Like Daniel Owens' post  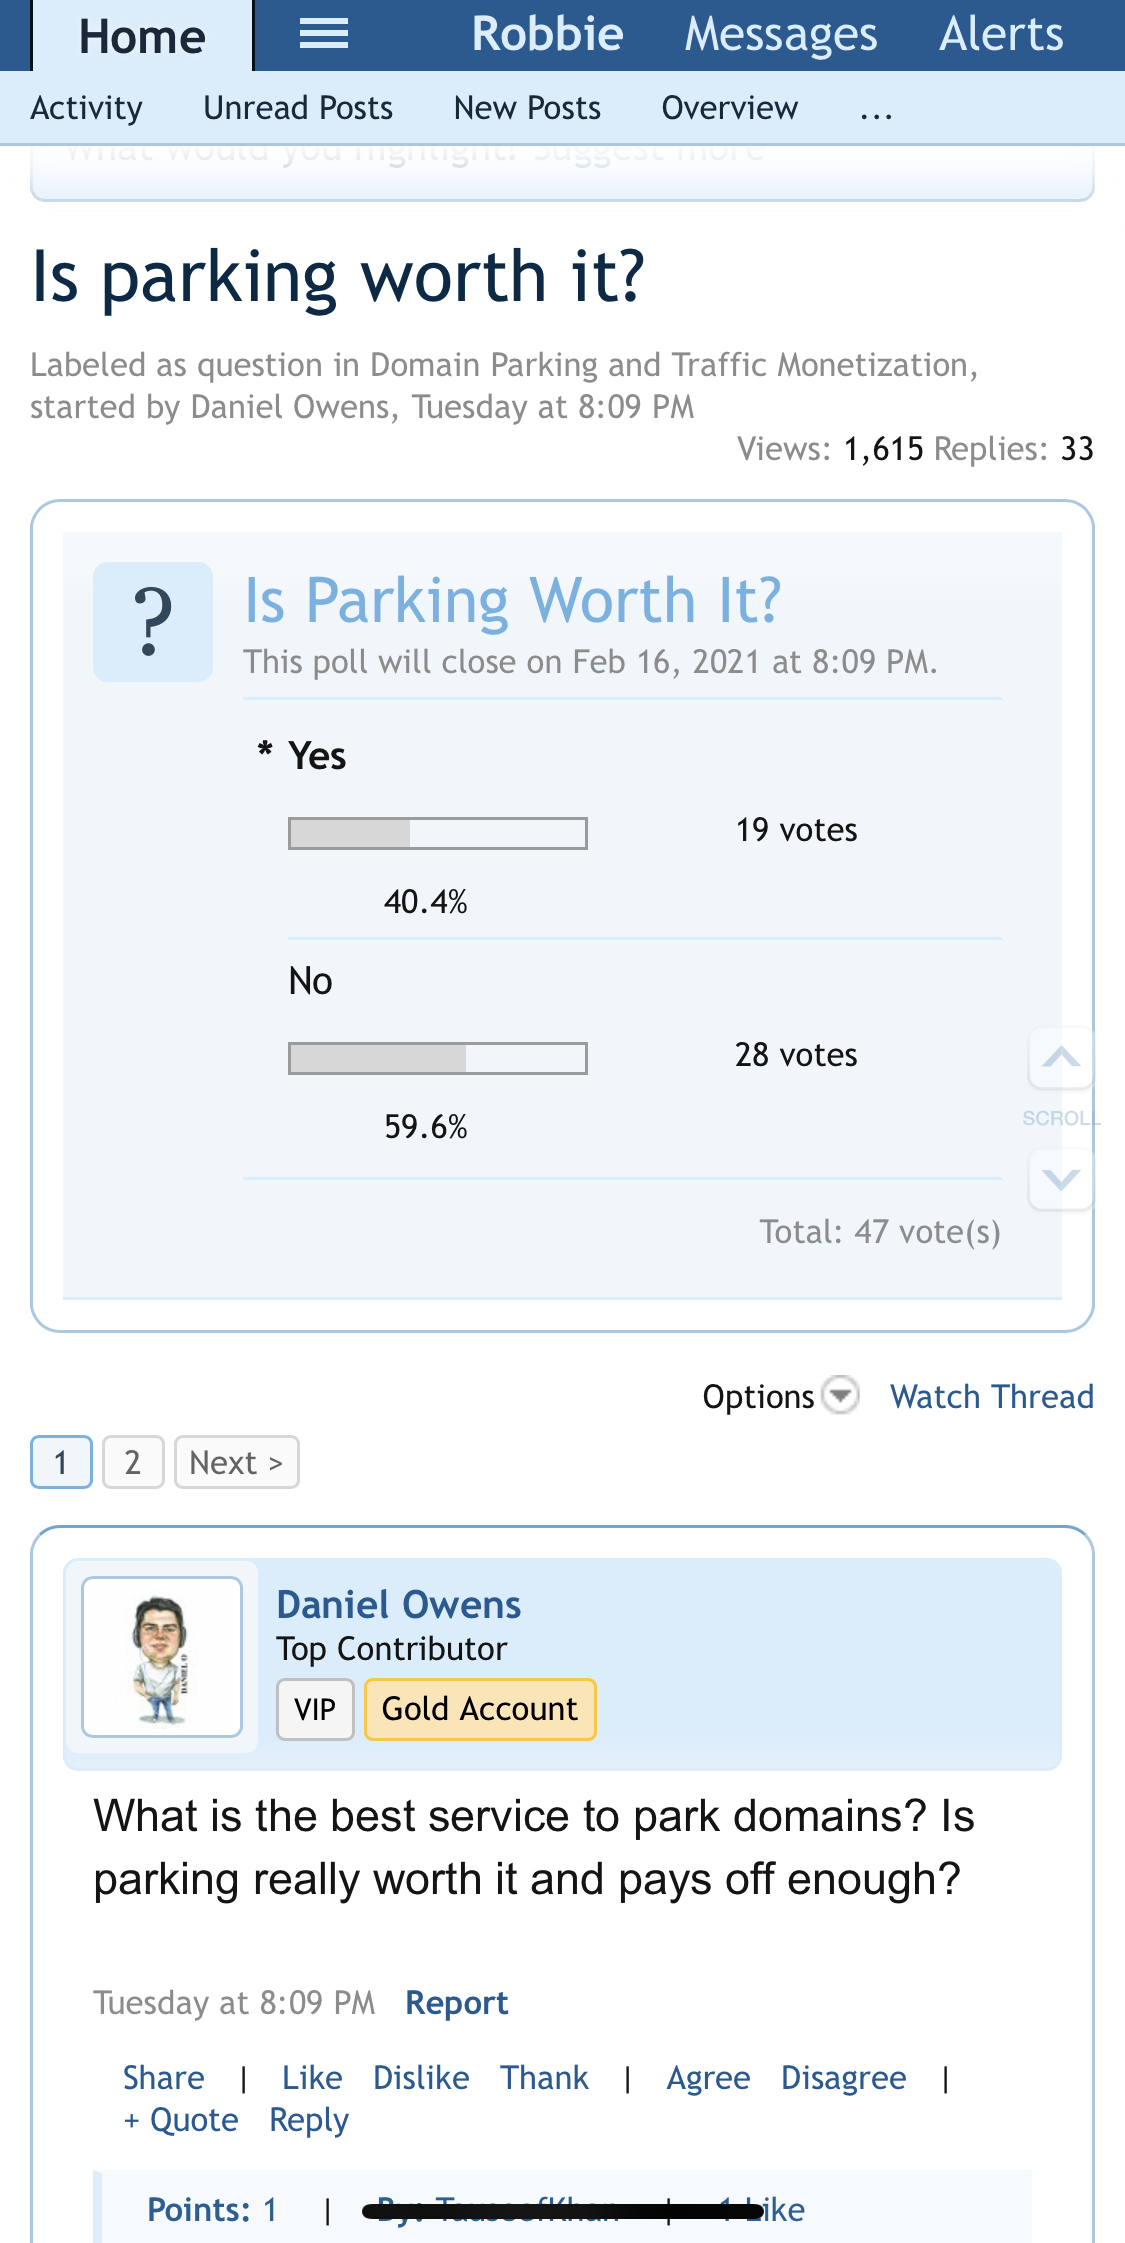point(312,2078)
